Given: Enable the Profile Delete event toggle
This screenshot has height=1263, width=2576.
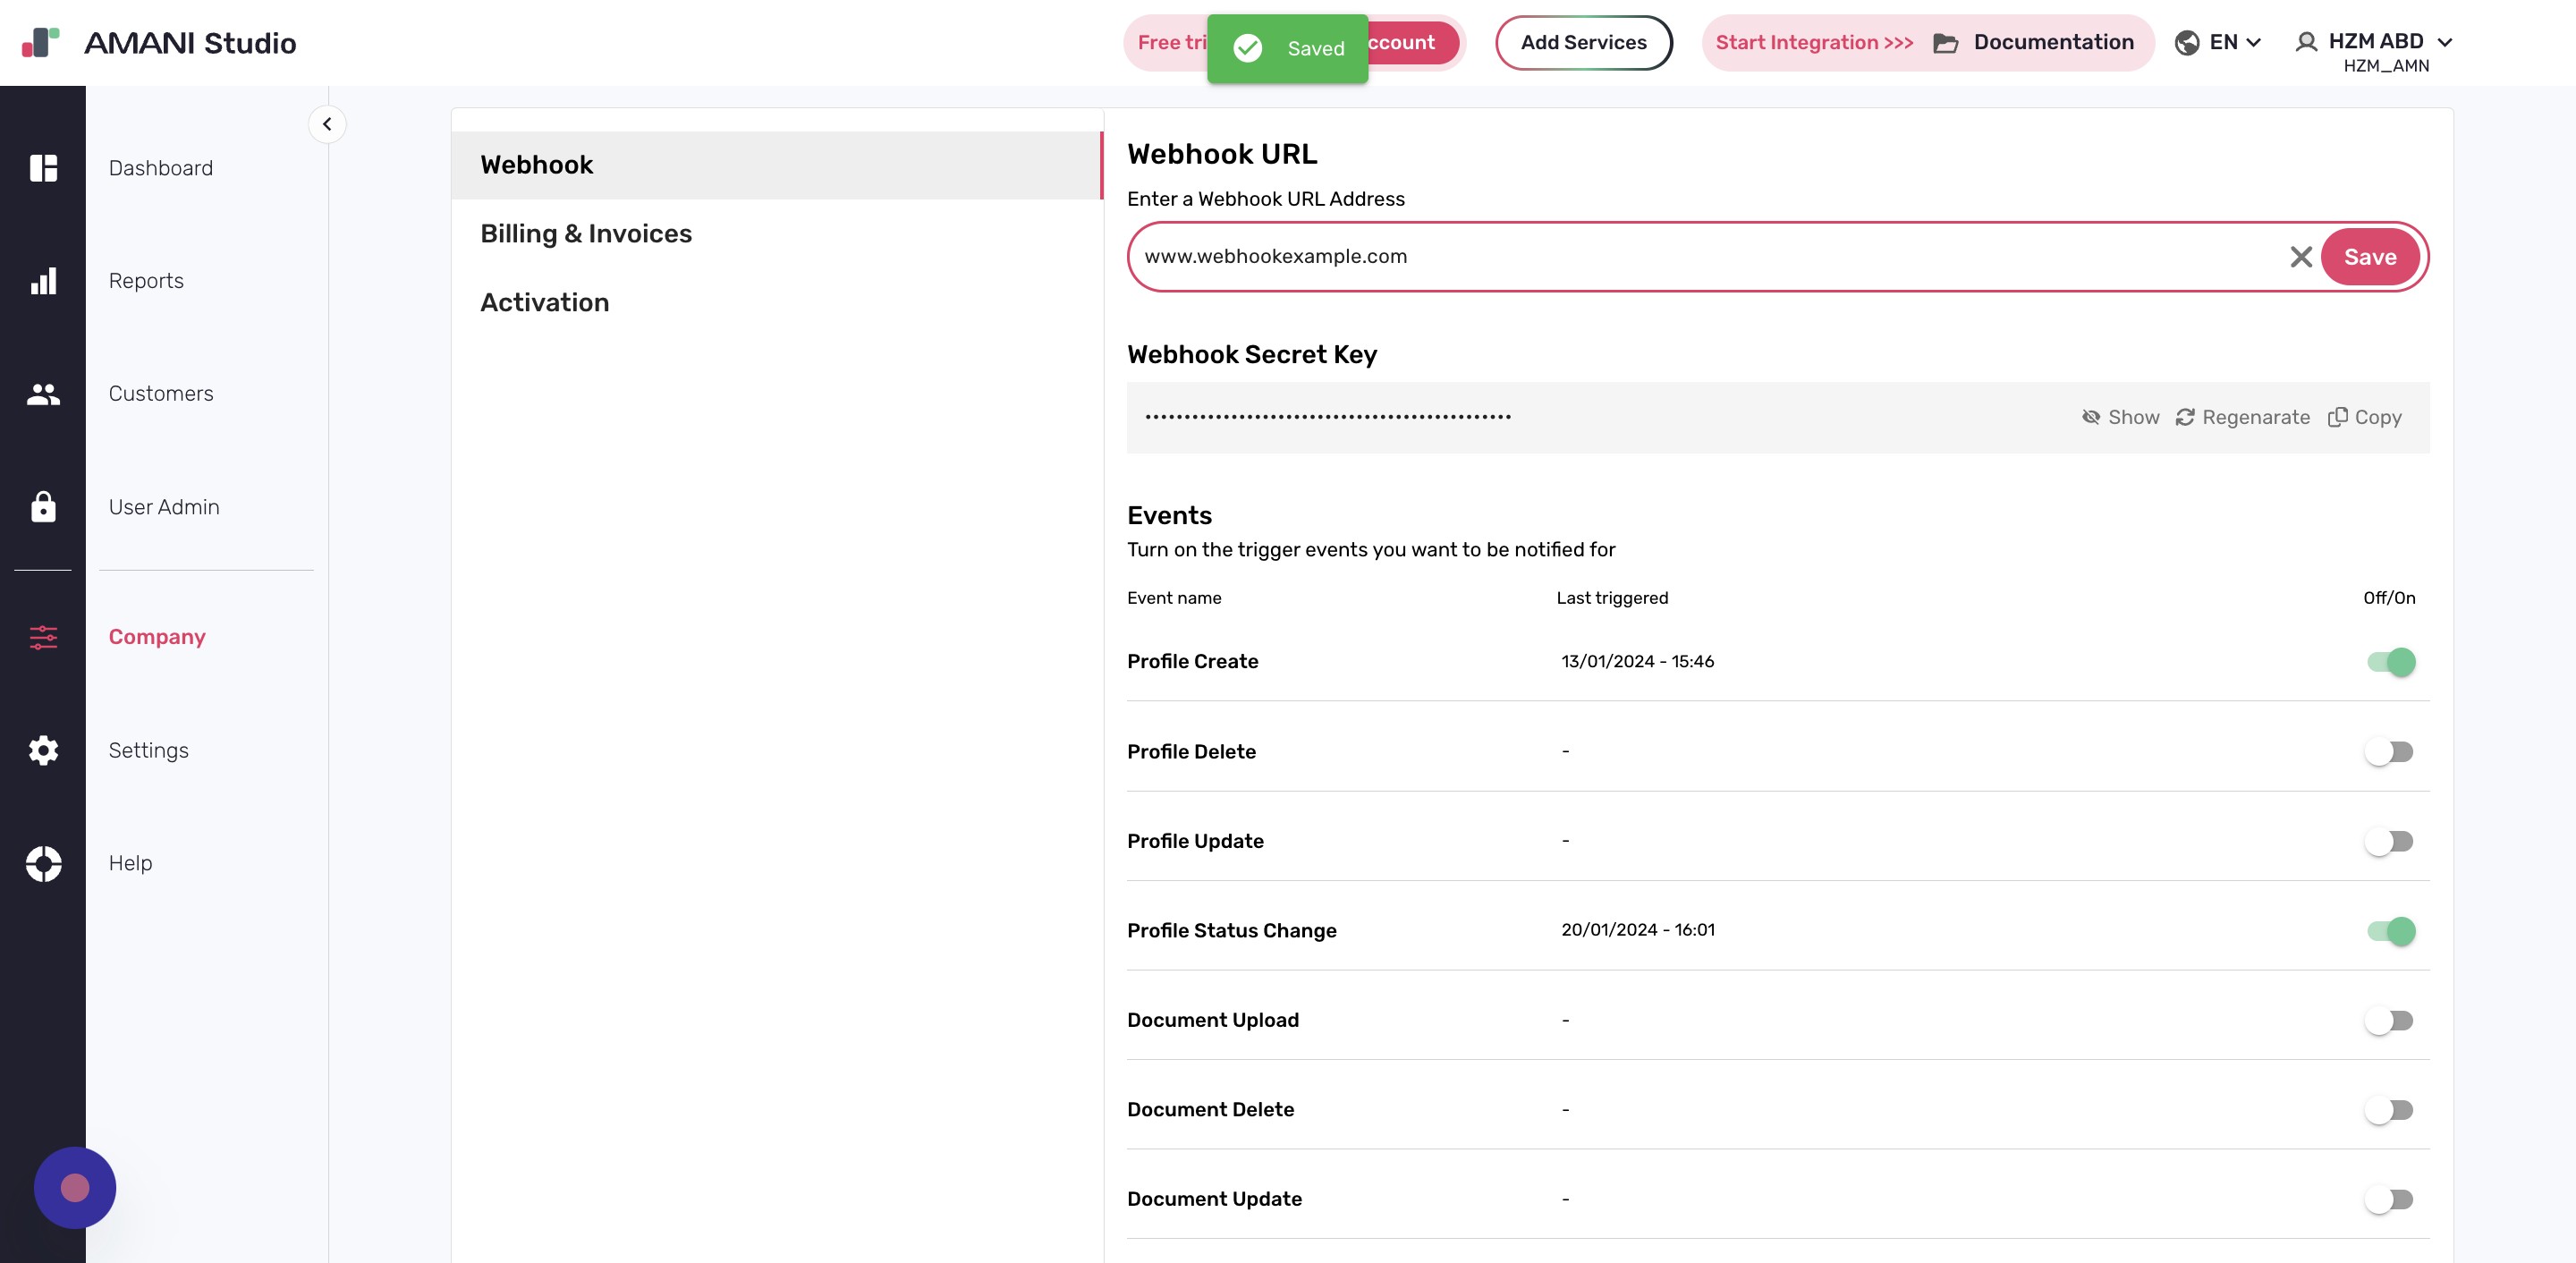Looking at the screenshot, I should 2388,752.
